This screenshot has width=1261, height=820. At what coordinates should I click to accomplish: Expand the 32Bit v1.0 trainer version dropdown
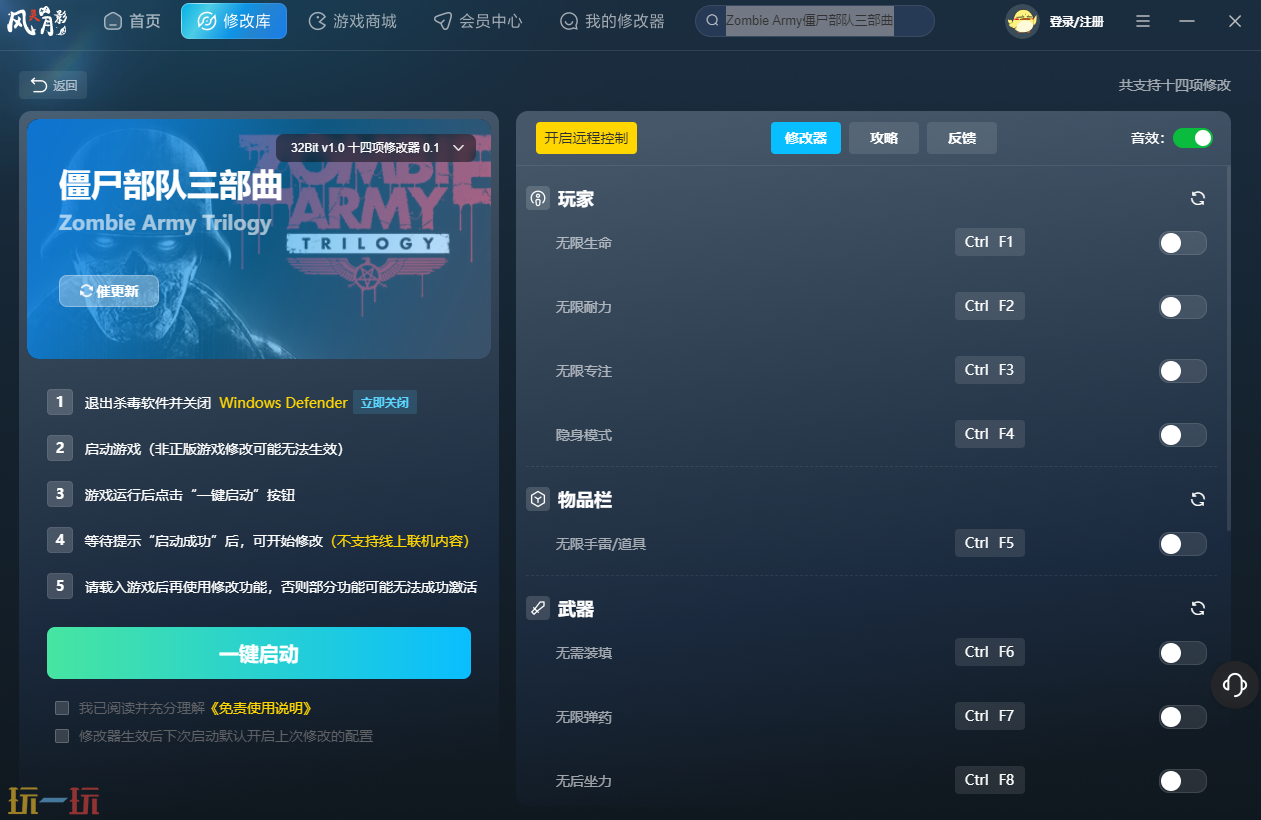tap(376, 147)
